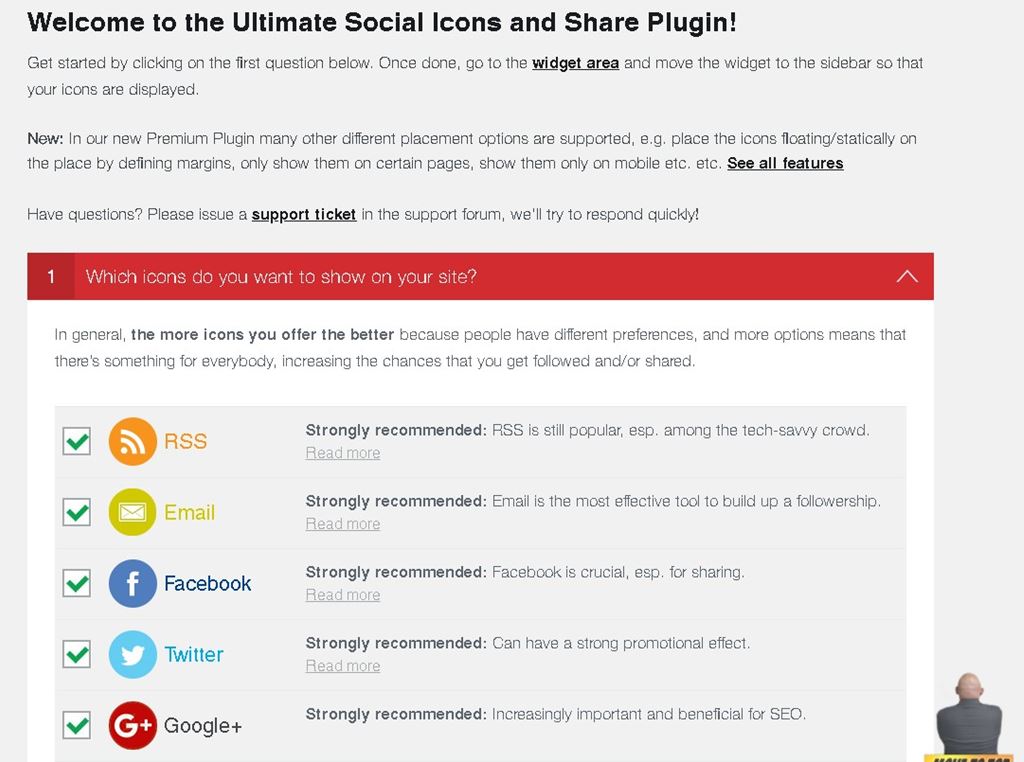
Task: Disable the Google+ checkbox
Action: pos(77,725)
